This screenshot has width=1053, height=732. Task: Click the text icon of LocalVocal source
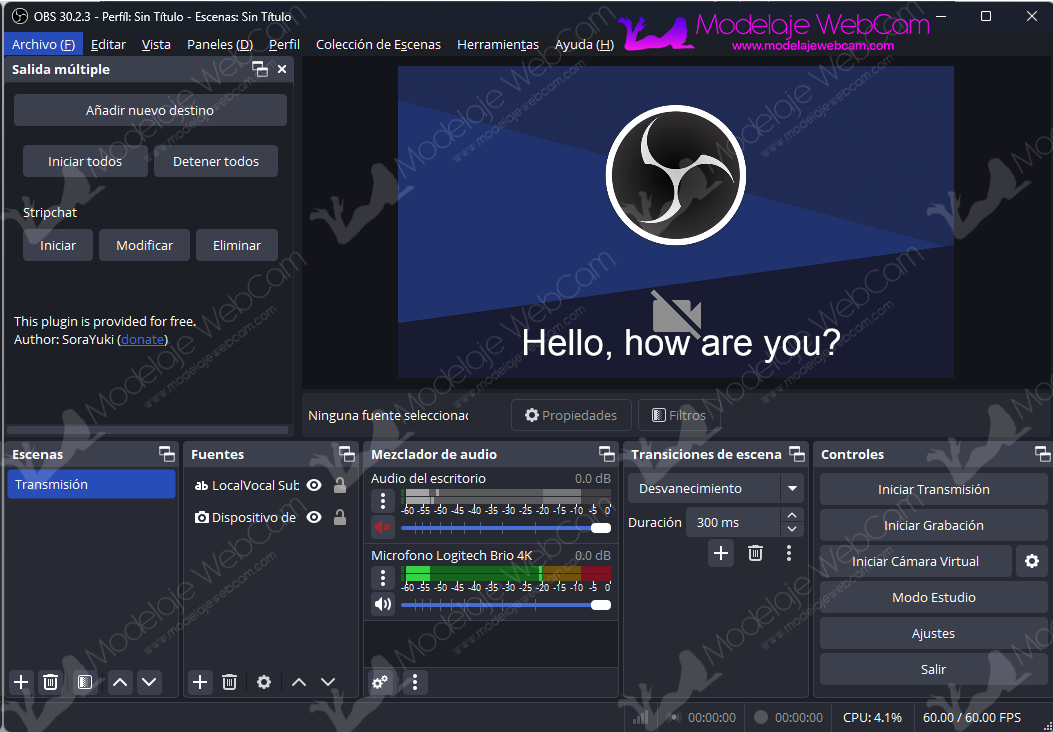[201, 486]
